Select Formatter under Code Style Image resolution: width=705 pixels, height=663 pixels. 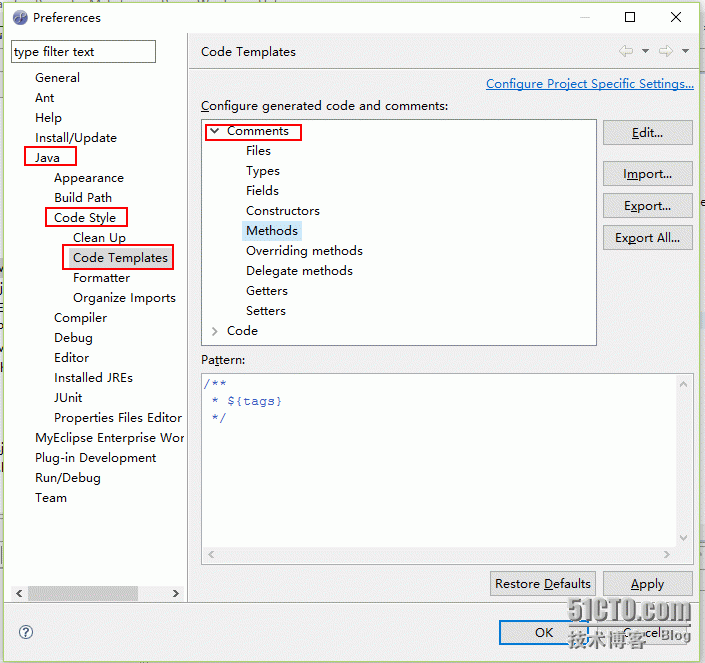coord(102,278)
